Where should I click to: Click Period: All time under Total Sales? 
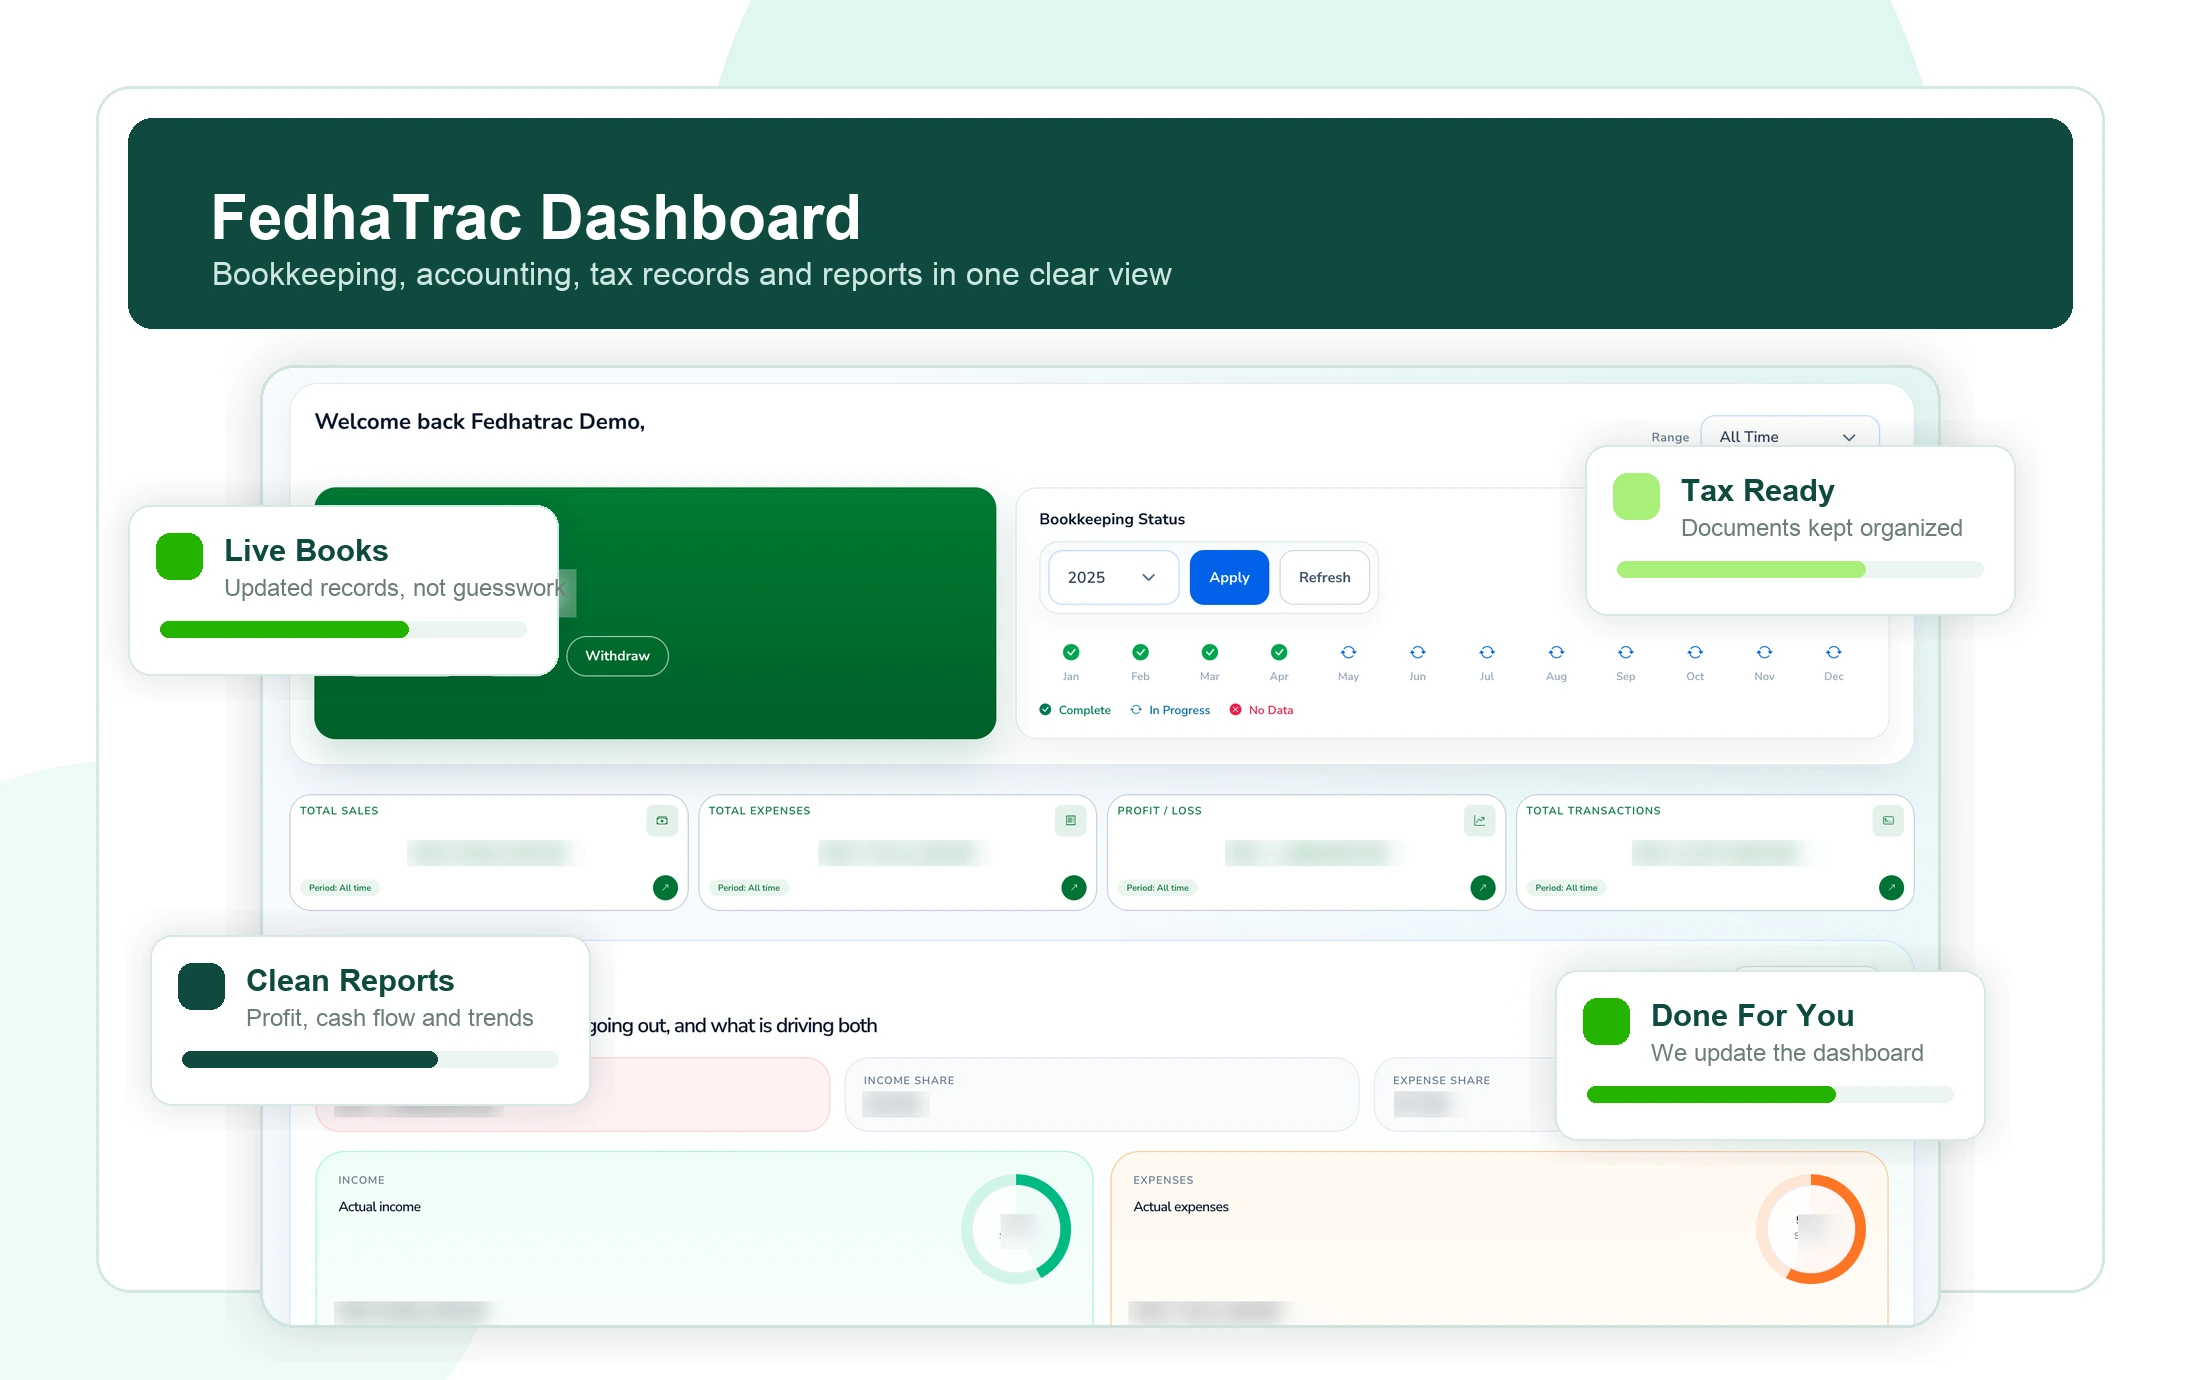pyautogui.click(x=340, y=888)
